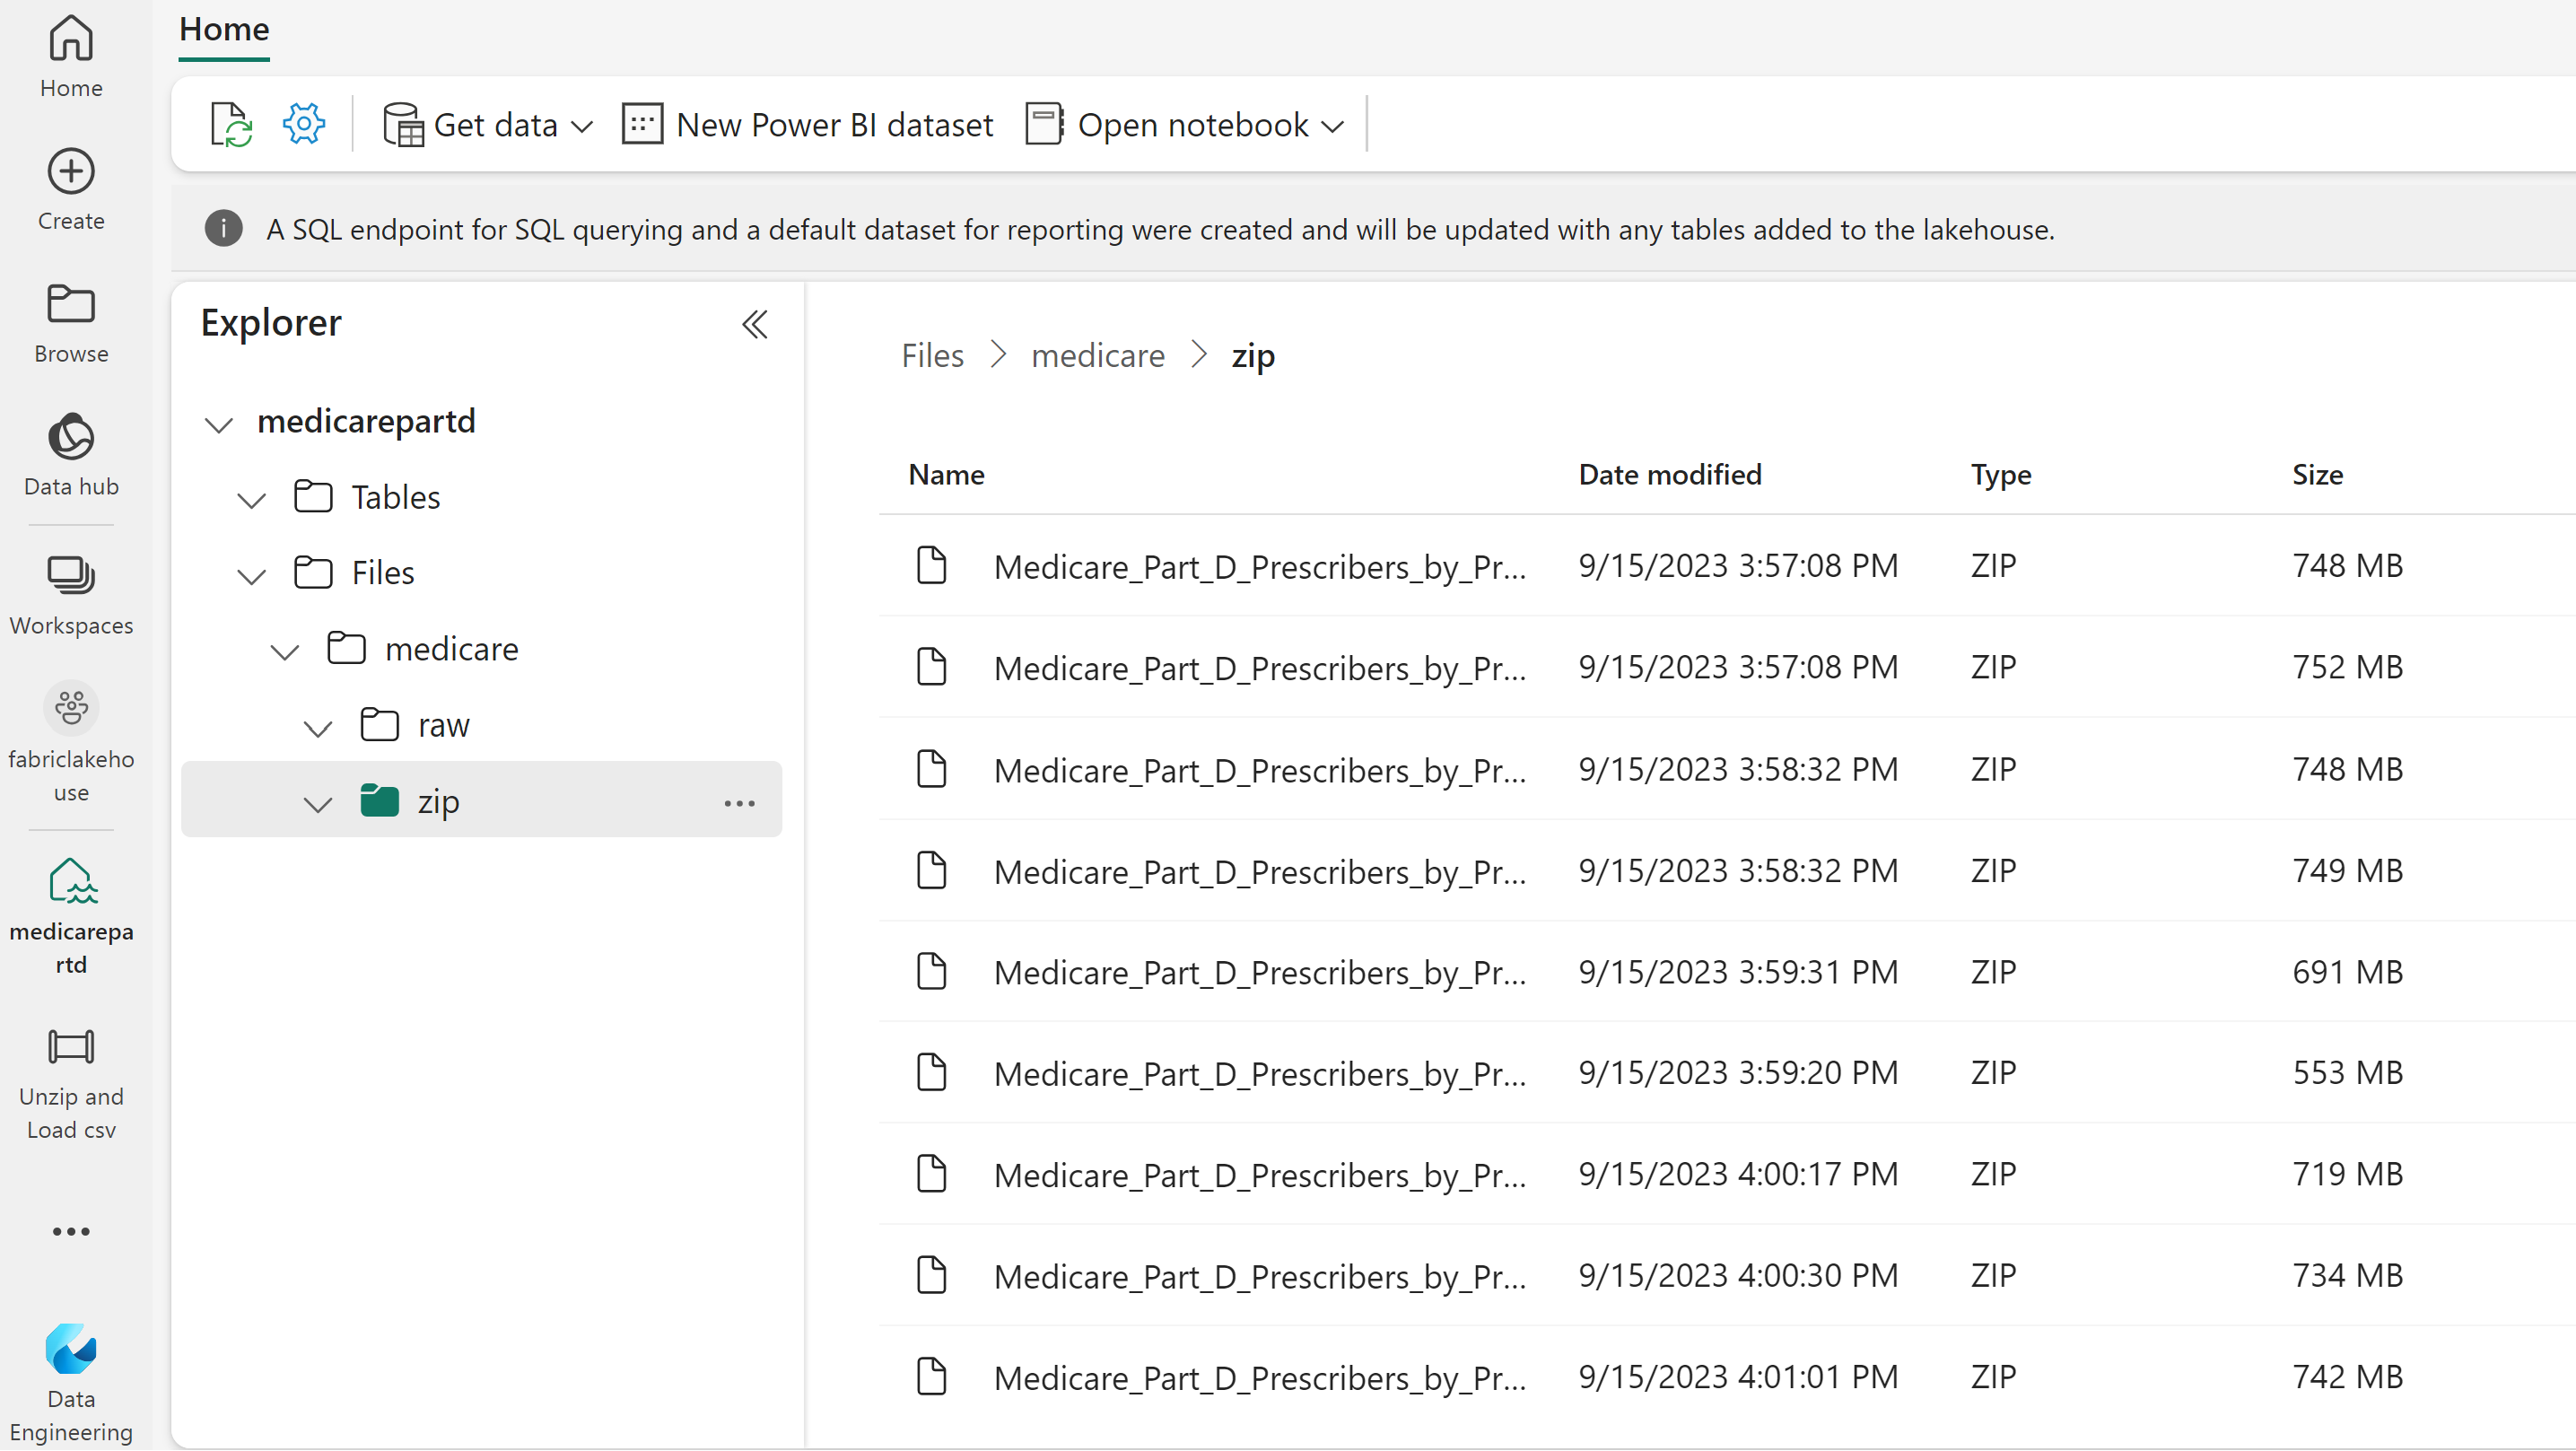Open the Unzip and Load csv notebook
The image size is (2576, 1451).
point(71,1085)
